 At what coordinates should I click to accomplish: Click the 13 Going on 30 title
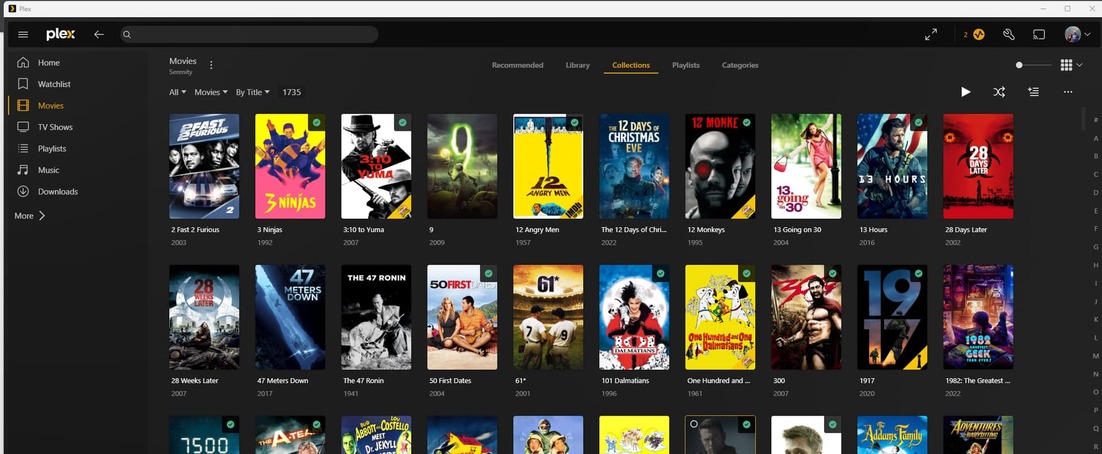[797, 230]
